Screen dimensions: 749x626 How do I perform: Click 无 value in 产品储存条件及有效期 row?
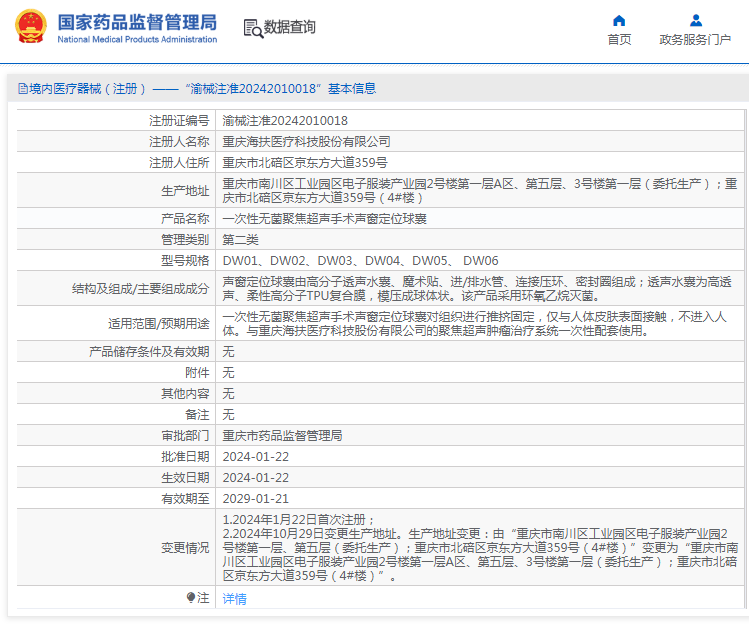tap(228, 352)
